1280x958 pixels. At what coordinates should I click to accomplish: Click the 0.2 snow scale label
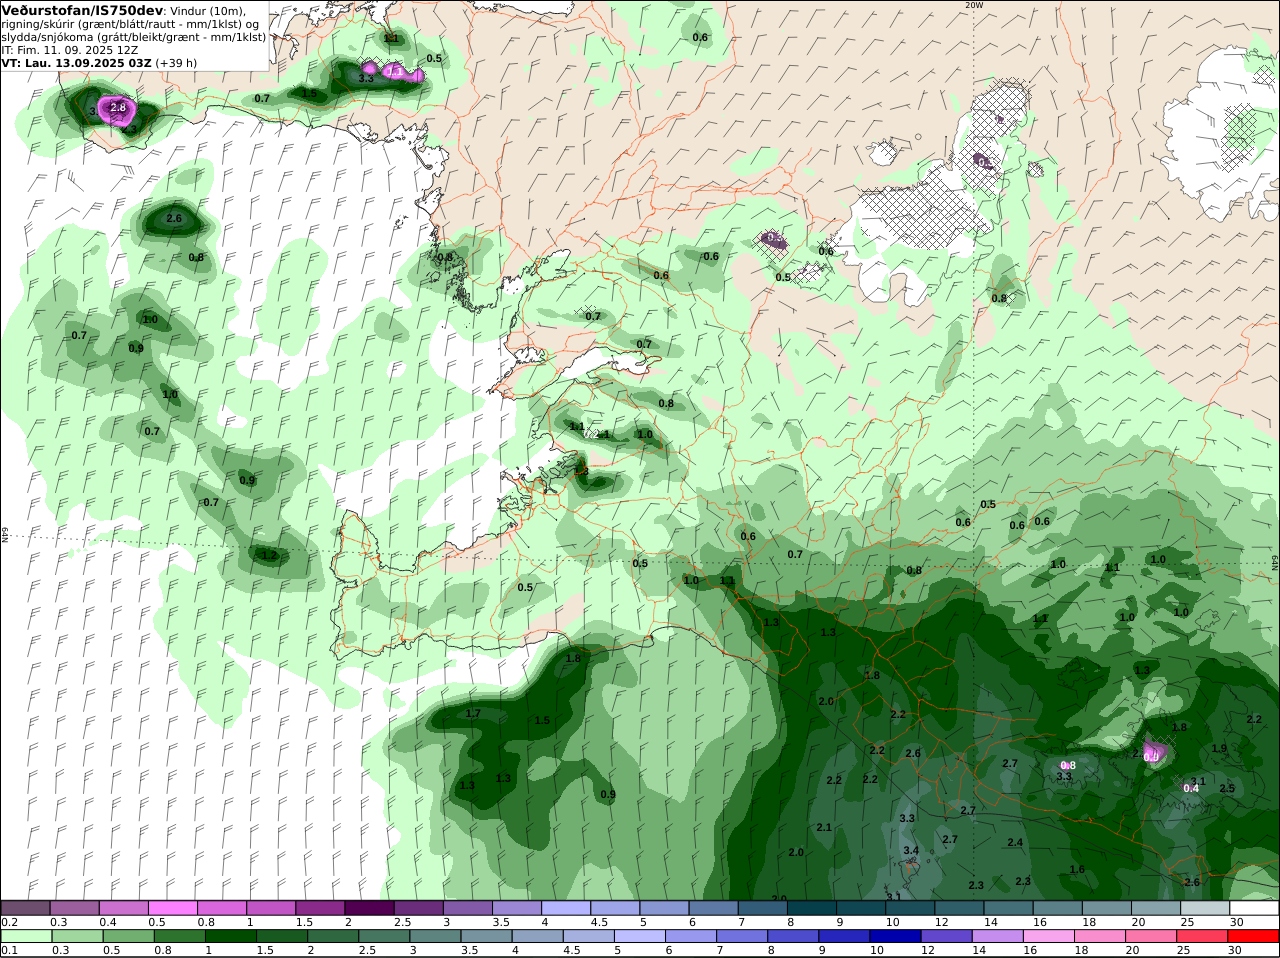pyautogui.click(x=9, y=922)
